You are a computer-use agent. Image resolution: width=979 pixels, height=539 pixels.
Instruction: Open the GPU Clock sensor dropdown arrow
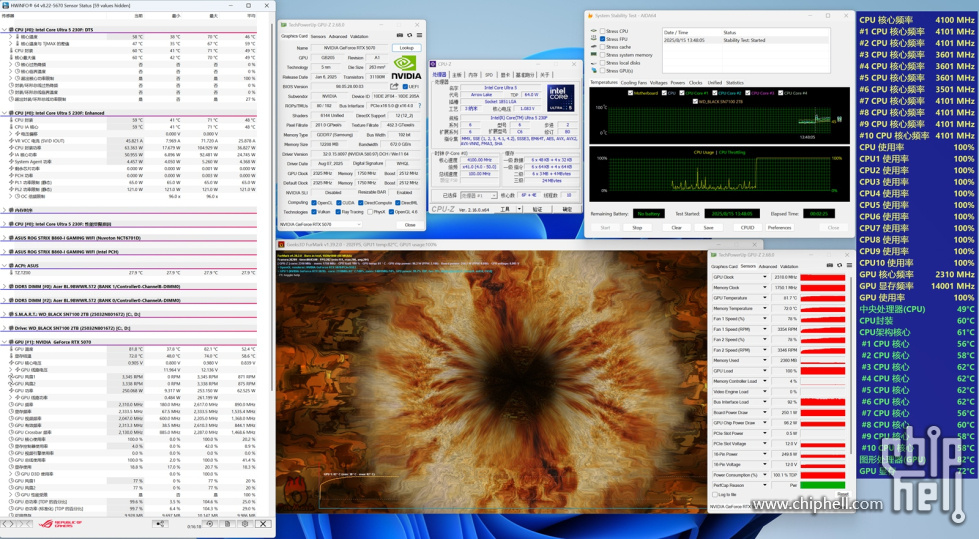(765, 277)
